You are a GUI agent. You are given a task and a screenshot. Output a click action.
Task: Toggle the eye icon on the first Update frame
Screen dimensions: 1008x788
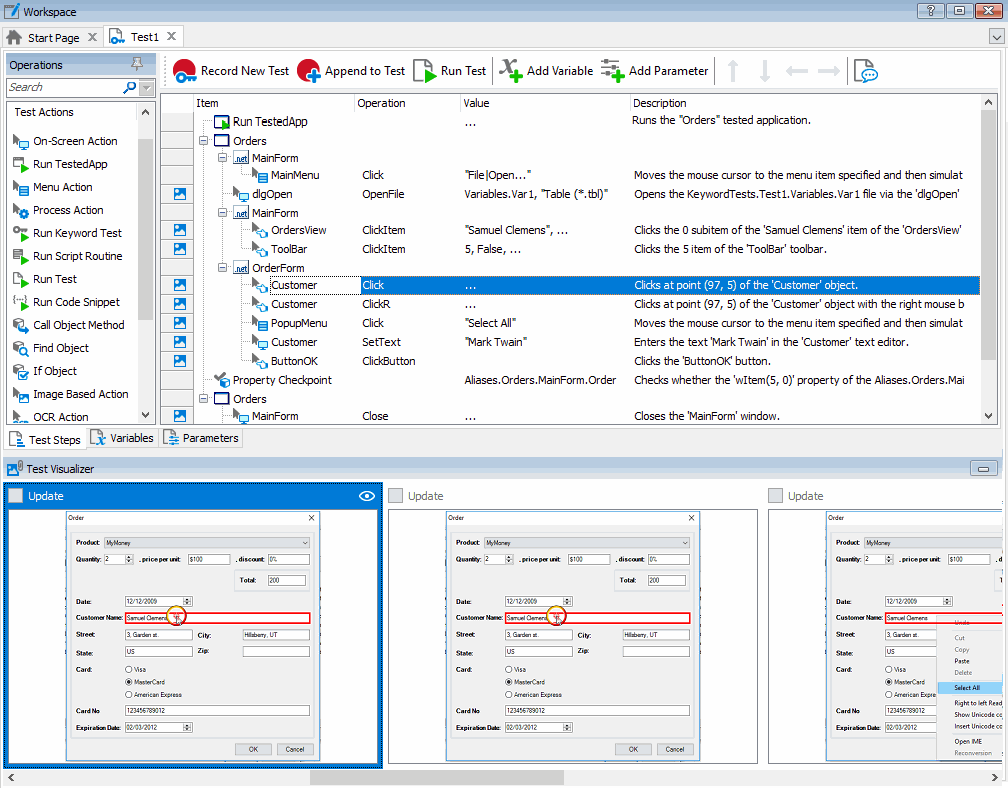tap(367, 496)
